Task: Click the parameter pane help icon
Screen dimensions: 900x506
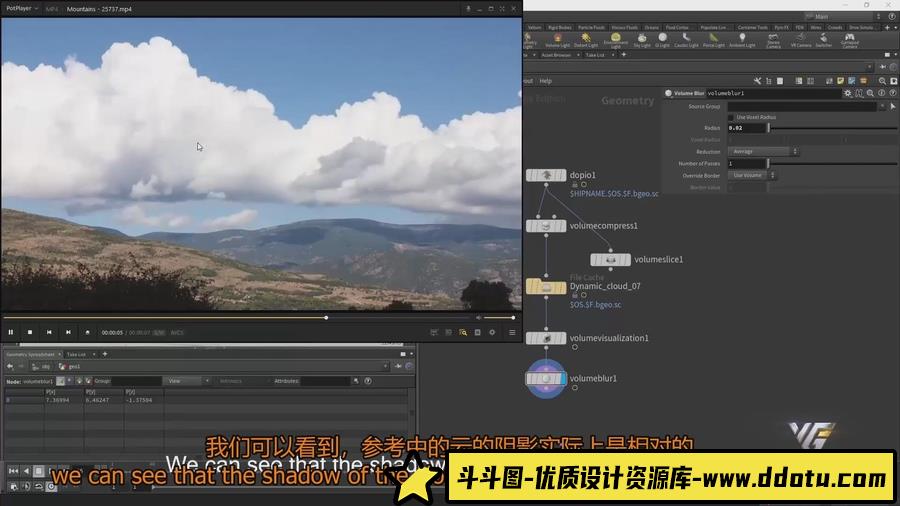Action: tap(893, 93)
